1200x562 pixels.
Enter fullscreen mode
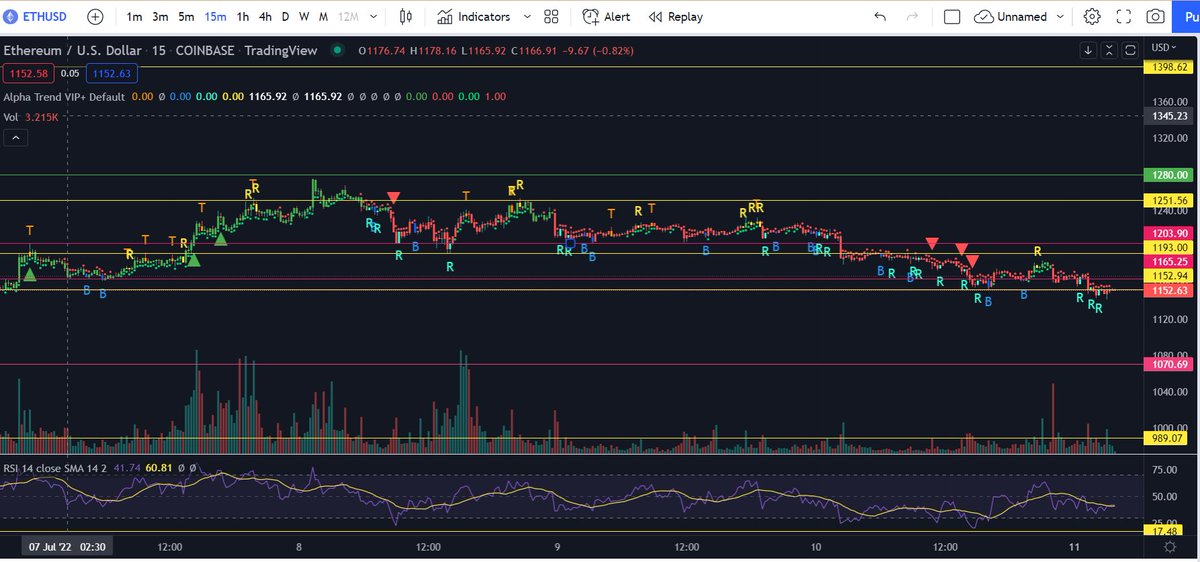point(1123,17)
